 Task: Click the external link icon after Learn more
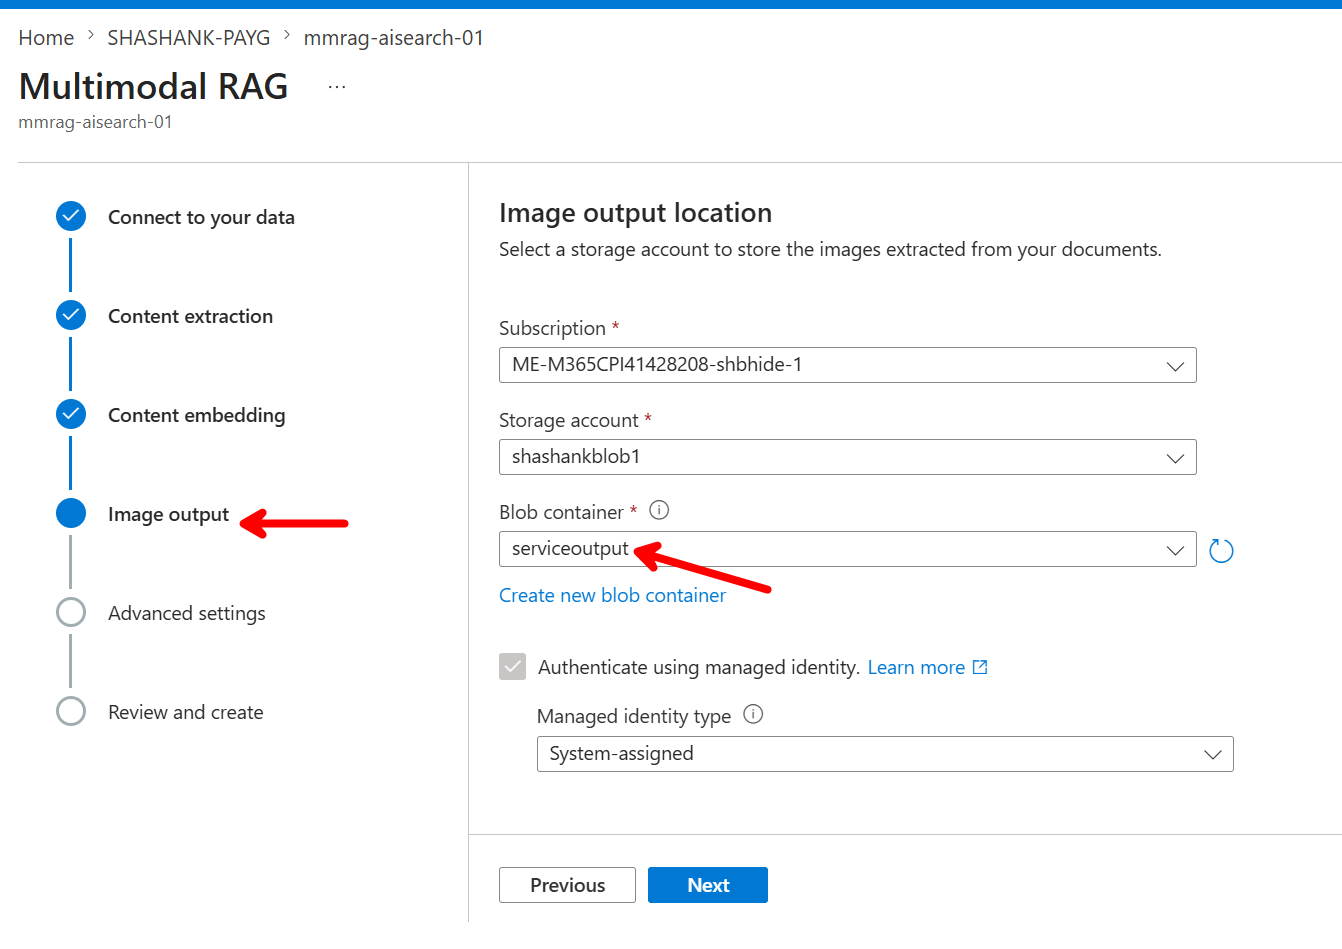[980, 667]
